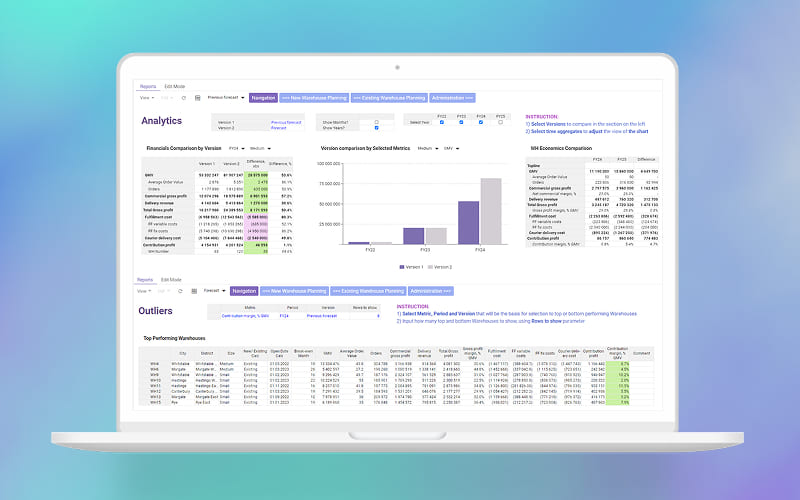Expand the View dropdown in top toolbar
Image resolution: width=800 pixels, height=500 pixels.
(147, 98)
